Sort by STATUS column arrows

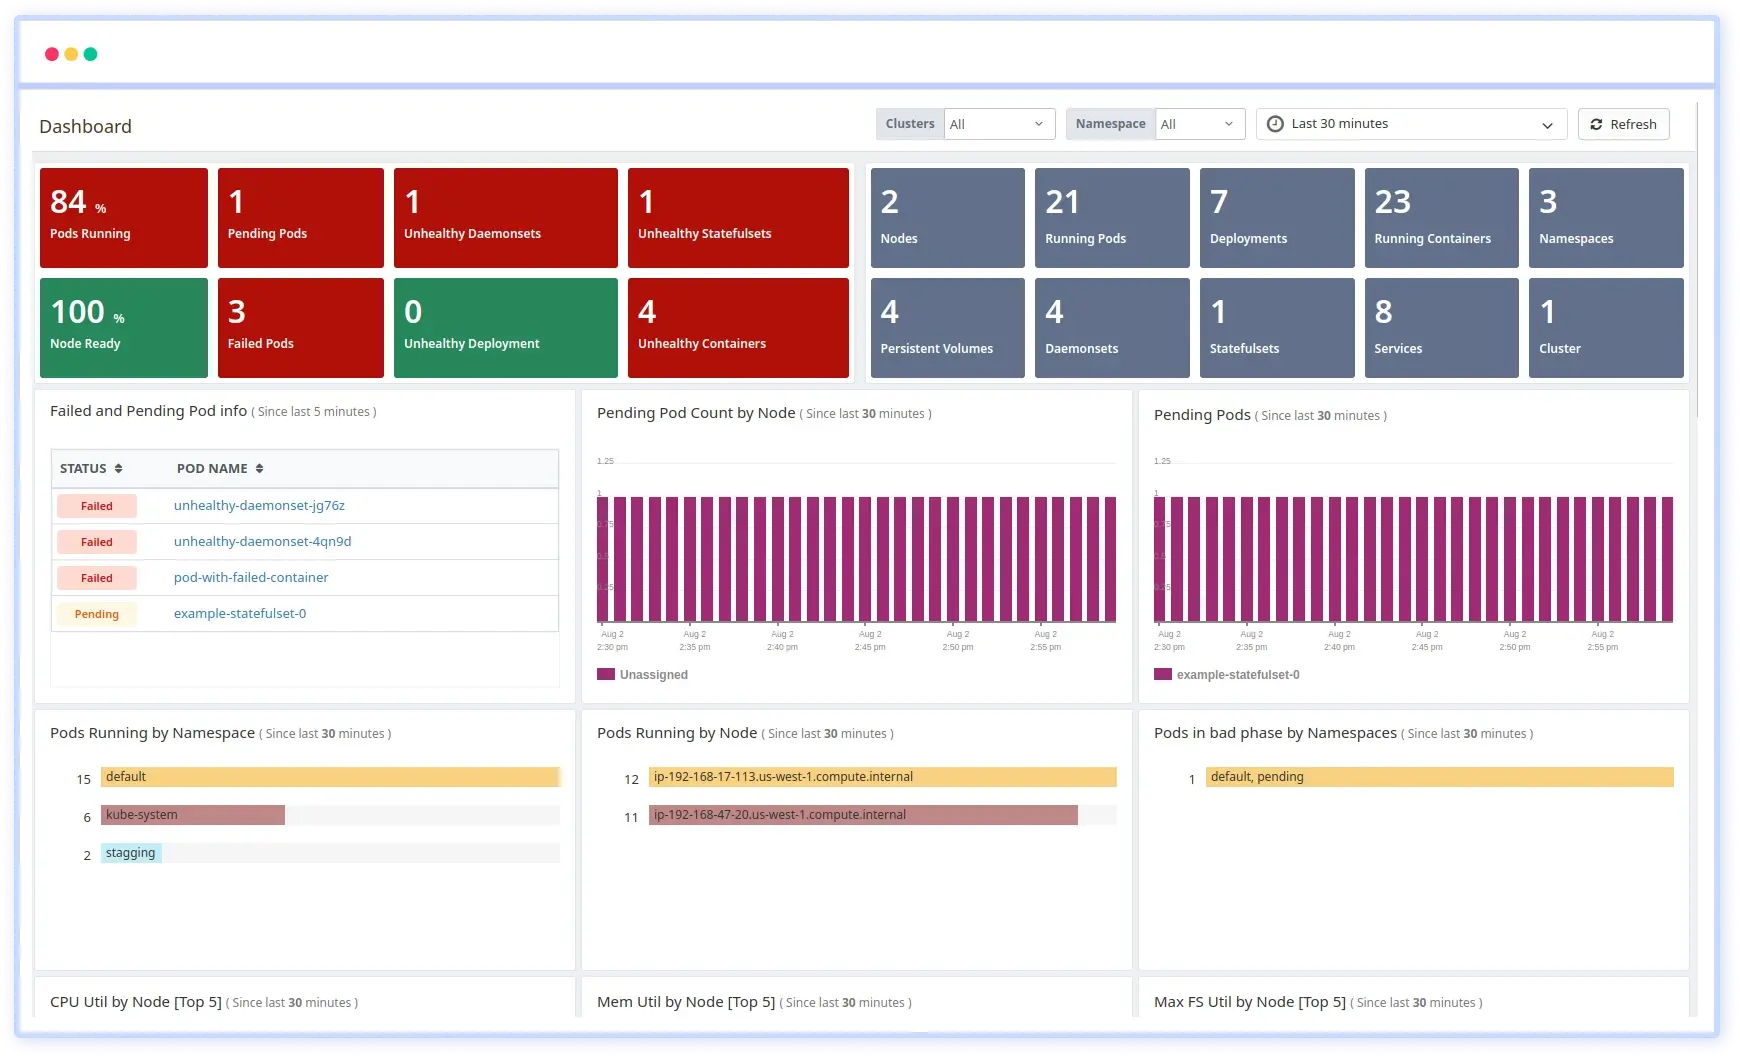click(x=118, y=468)
